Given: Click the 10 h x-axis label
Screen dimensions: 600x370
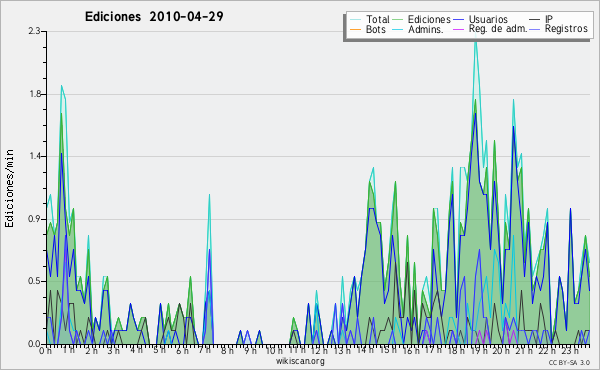Looking at the screenshot, I should pos(274,351).
